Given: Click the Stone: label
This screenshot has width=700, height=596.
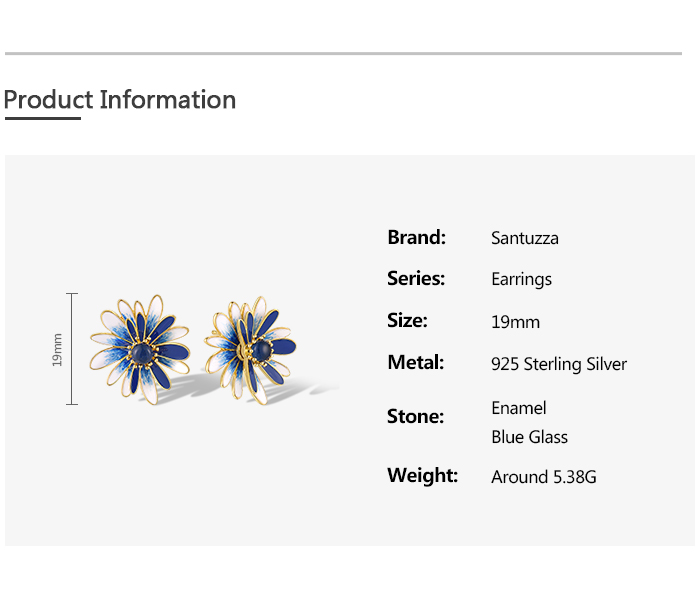Looking at the screenshot, I should [x=415, y=416].
